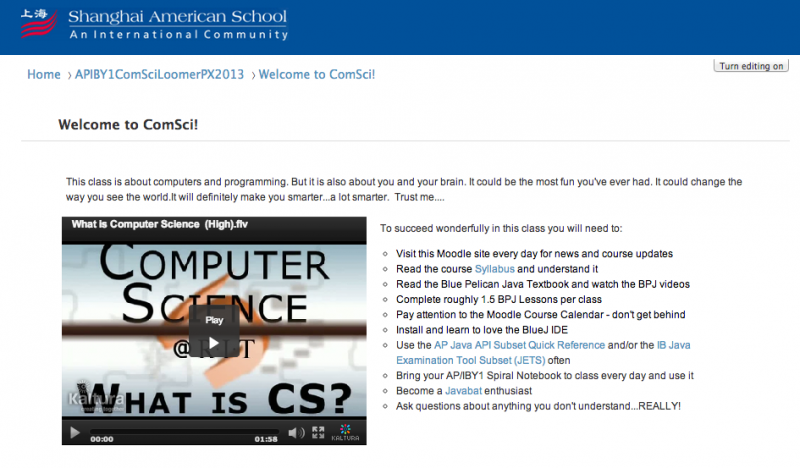
Task: Click the large Play overlay button on video
Action: (214, 331)
